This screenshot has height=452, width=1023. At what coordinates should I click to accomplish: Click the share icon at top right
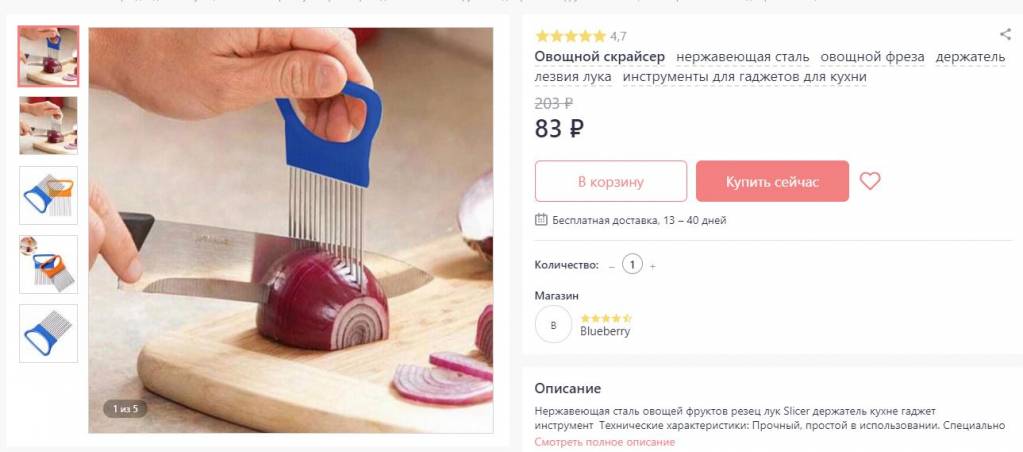pyautogui.click(x=1005, y=34)
